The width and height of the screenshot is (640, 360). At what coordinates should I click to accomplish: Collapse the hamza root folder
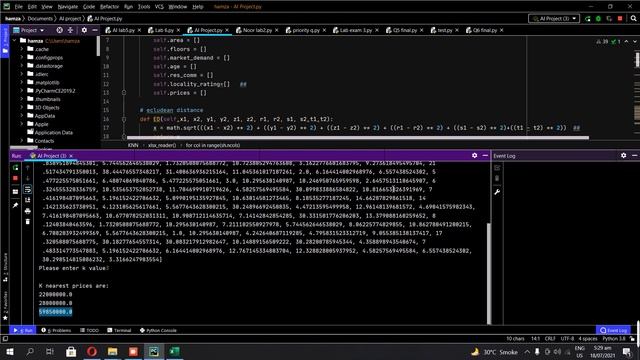click(x=15, y=41)
